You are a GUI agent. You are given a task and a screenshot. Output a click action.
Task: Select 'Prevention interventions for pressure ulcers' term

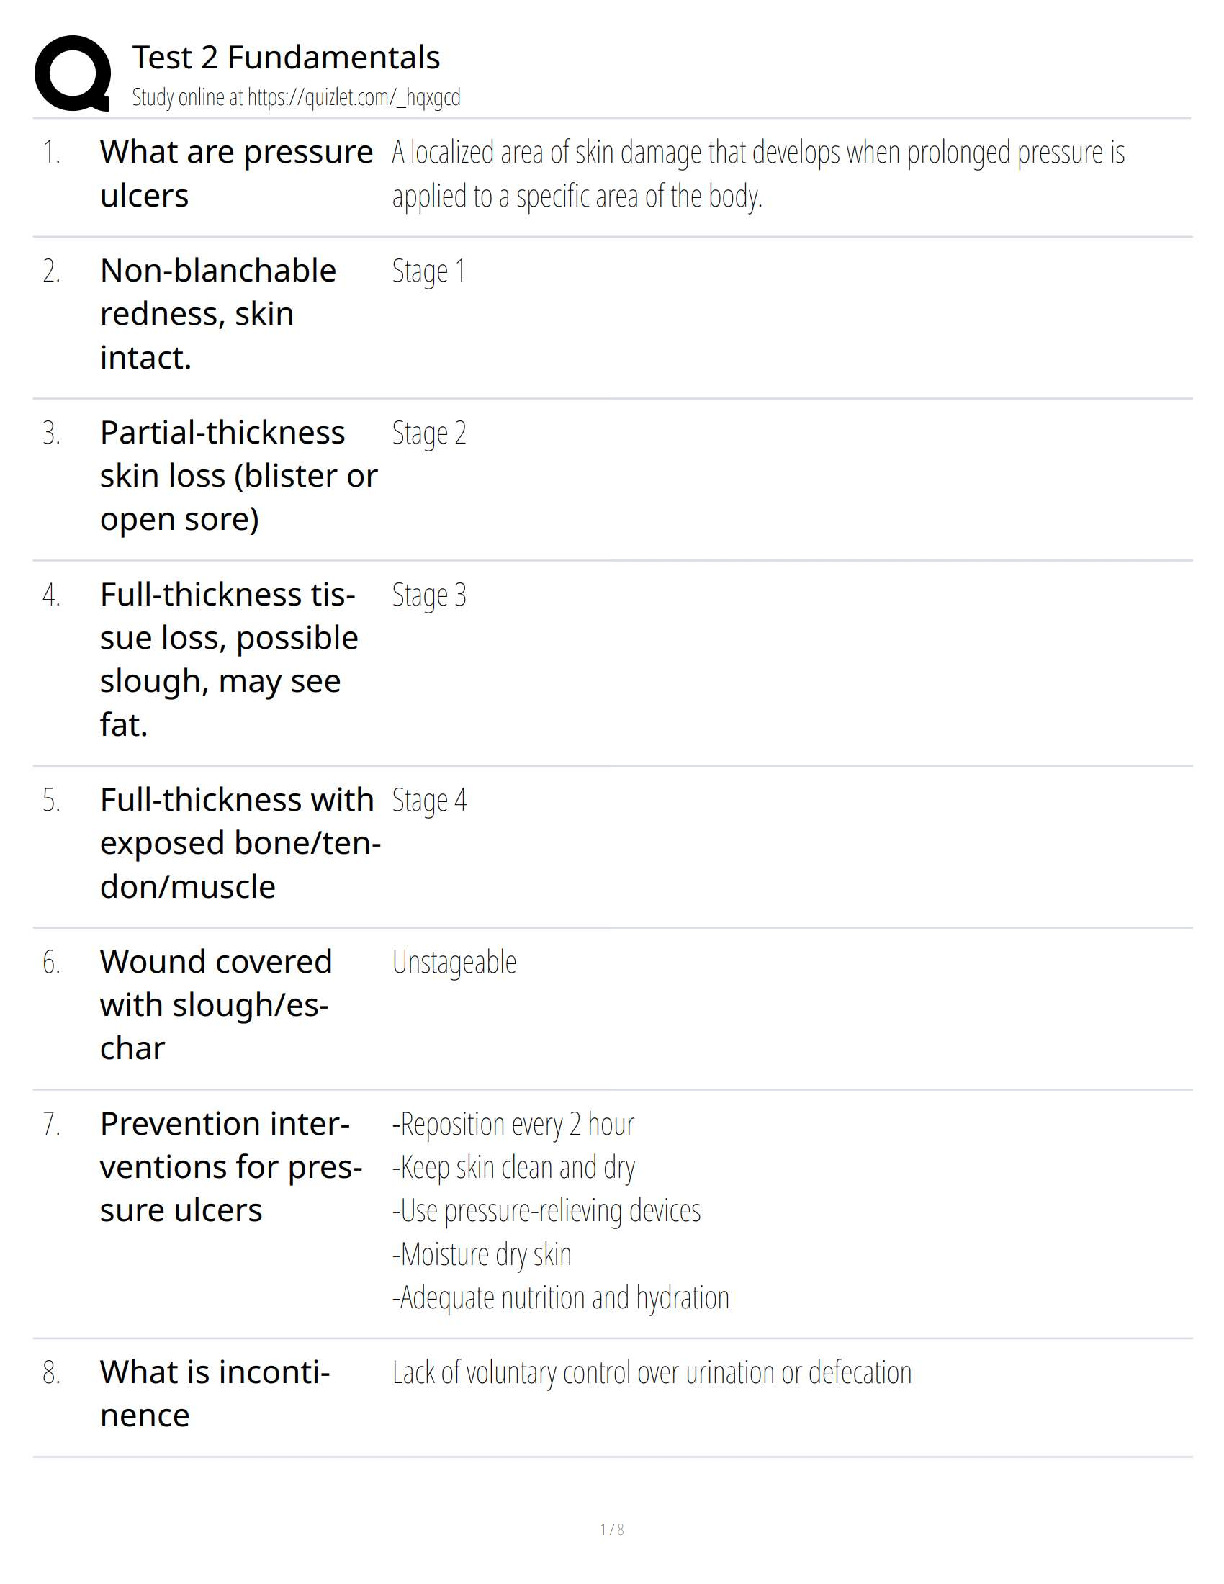coord(231,1167)
